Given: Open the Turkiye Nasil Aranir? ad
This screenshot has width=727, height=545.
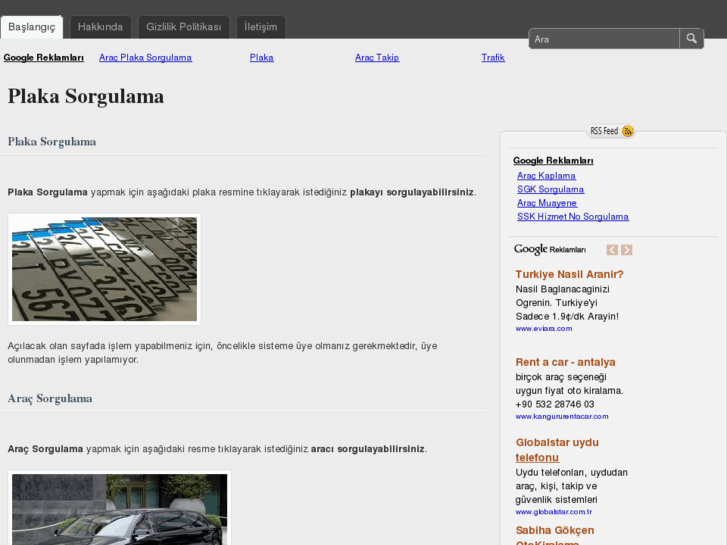Looking at the screenshot, I should click(x=569, y=274).
